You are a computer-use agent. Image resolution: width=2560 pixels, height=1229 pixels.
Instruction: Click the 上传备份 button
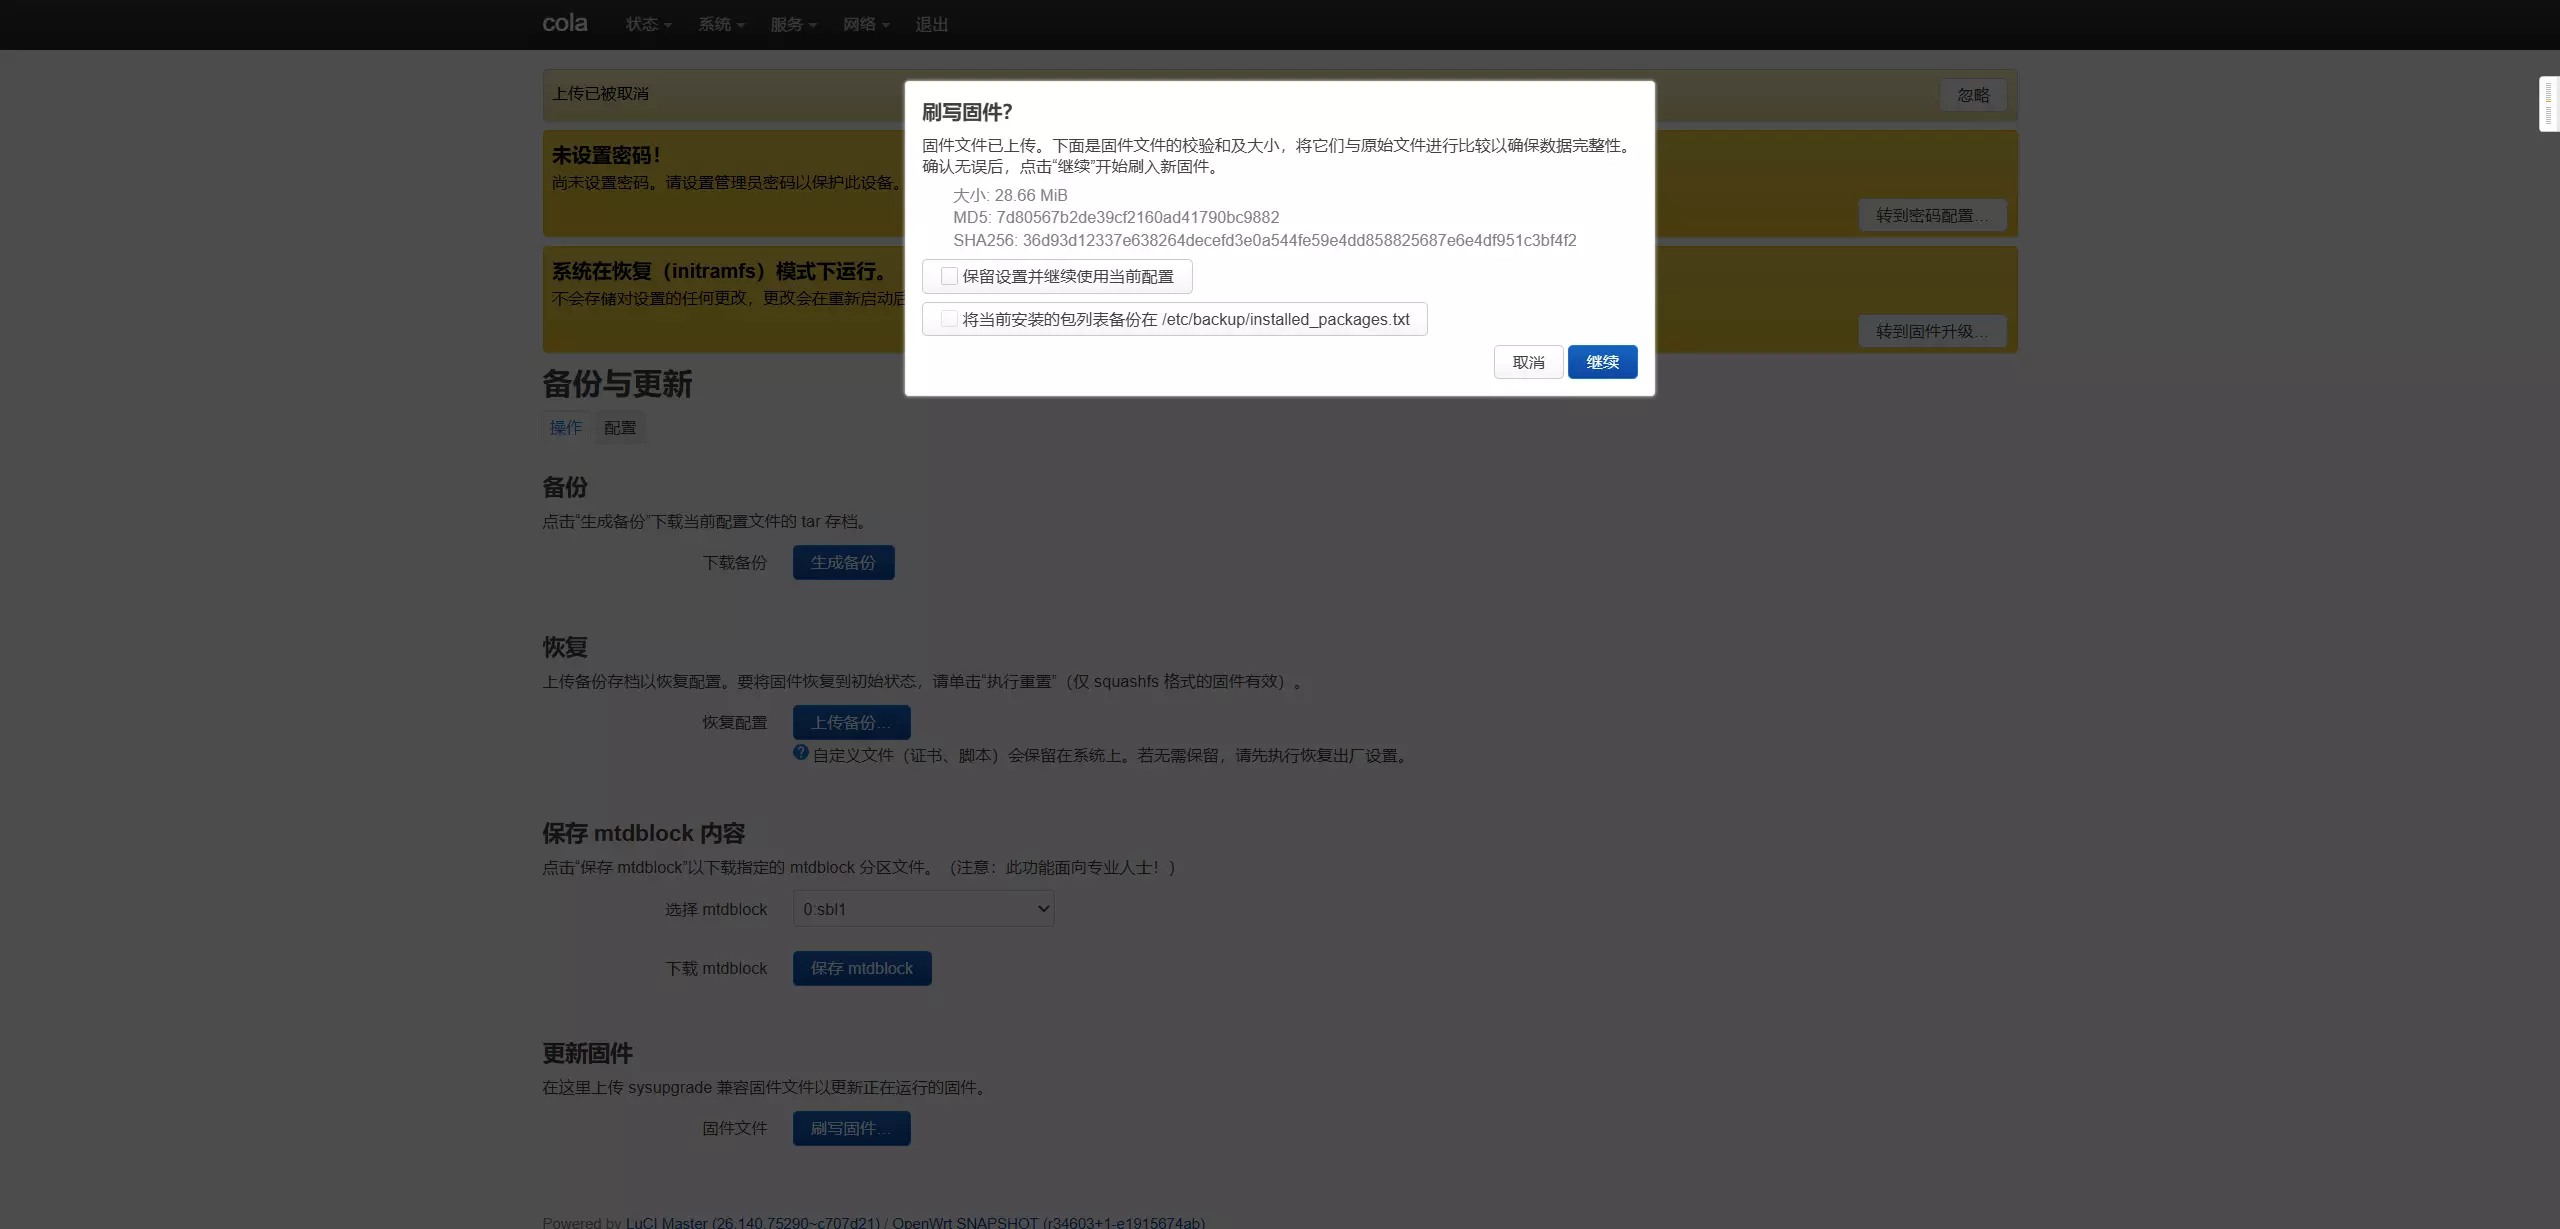tap(851, 722)
